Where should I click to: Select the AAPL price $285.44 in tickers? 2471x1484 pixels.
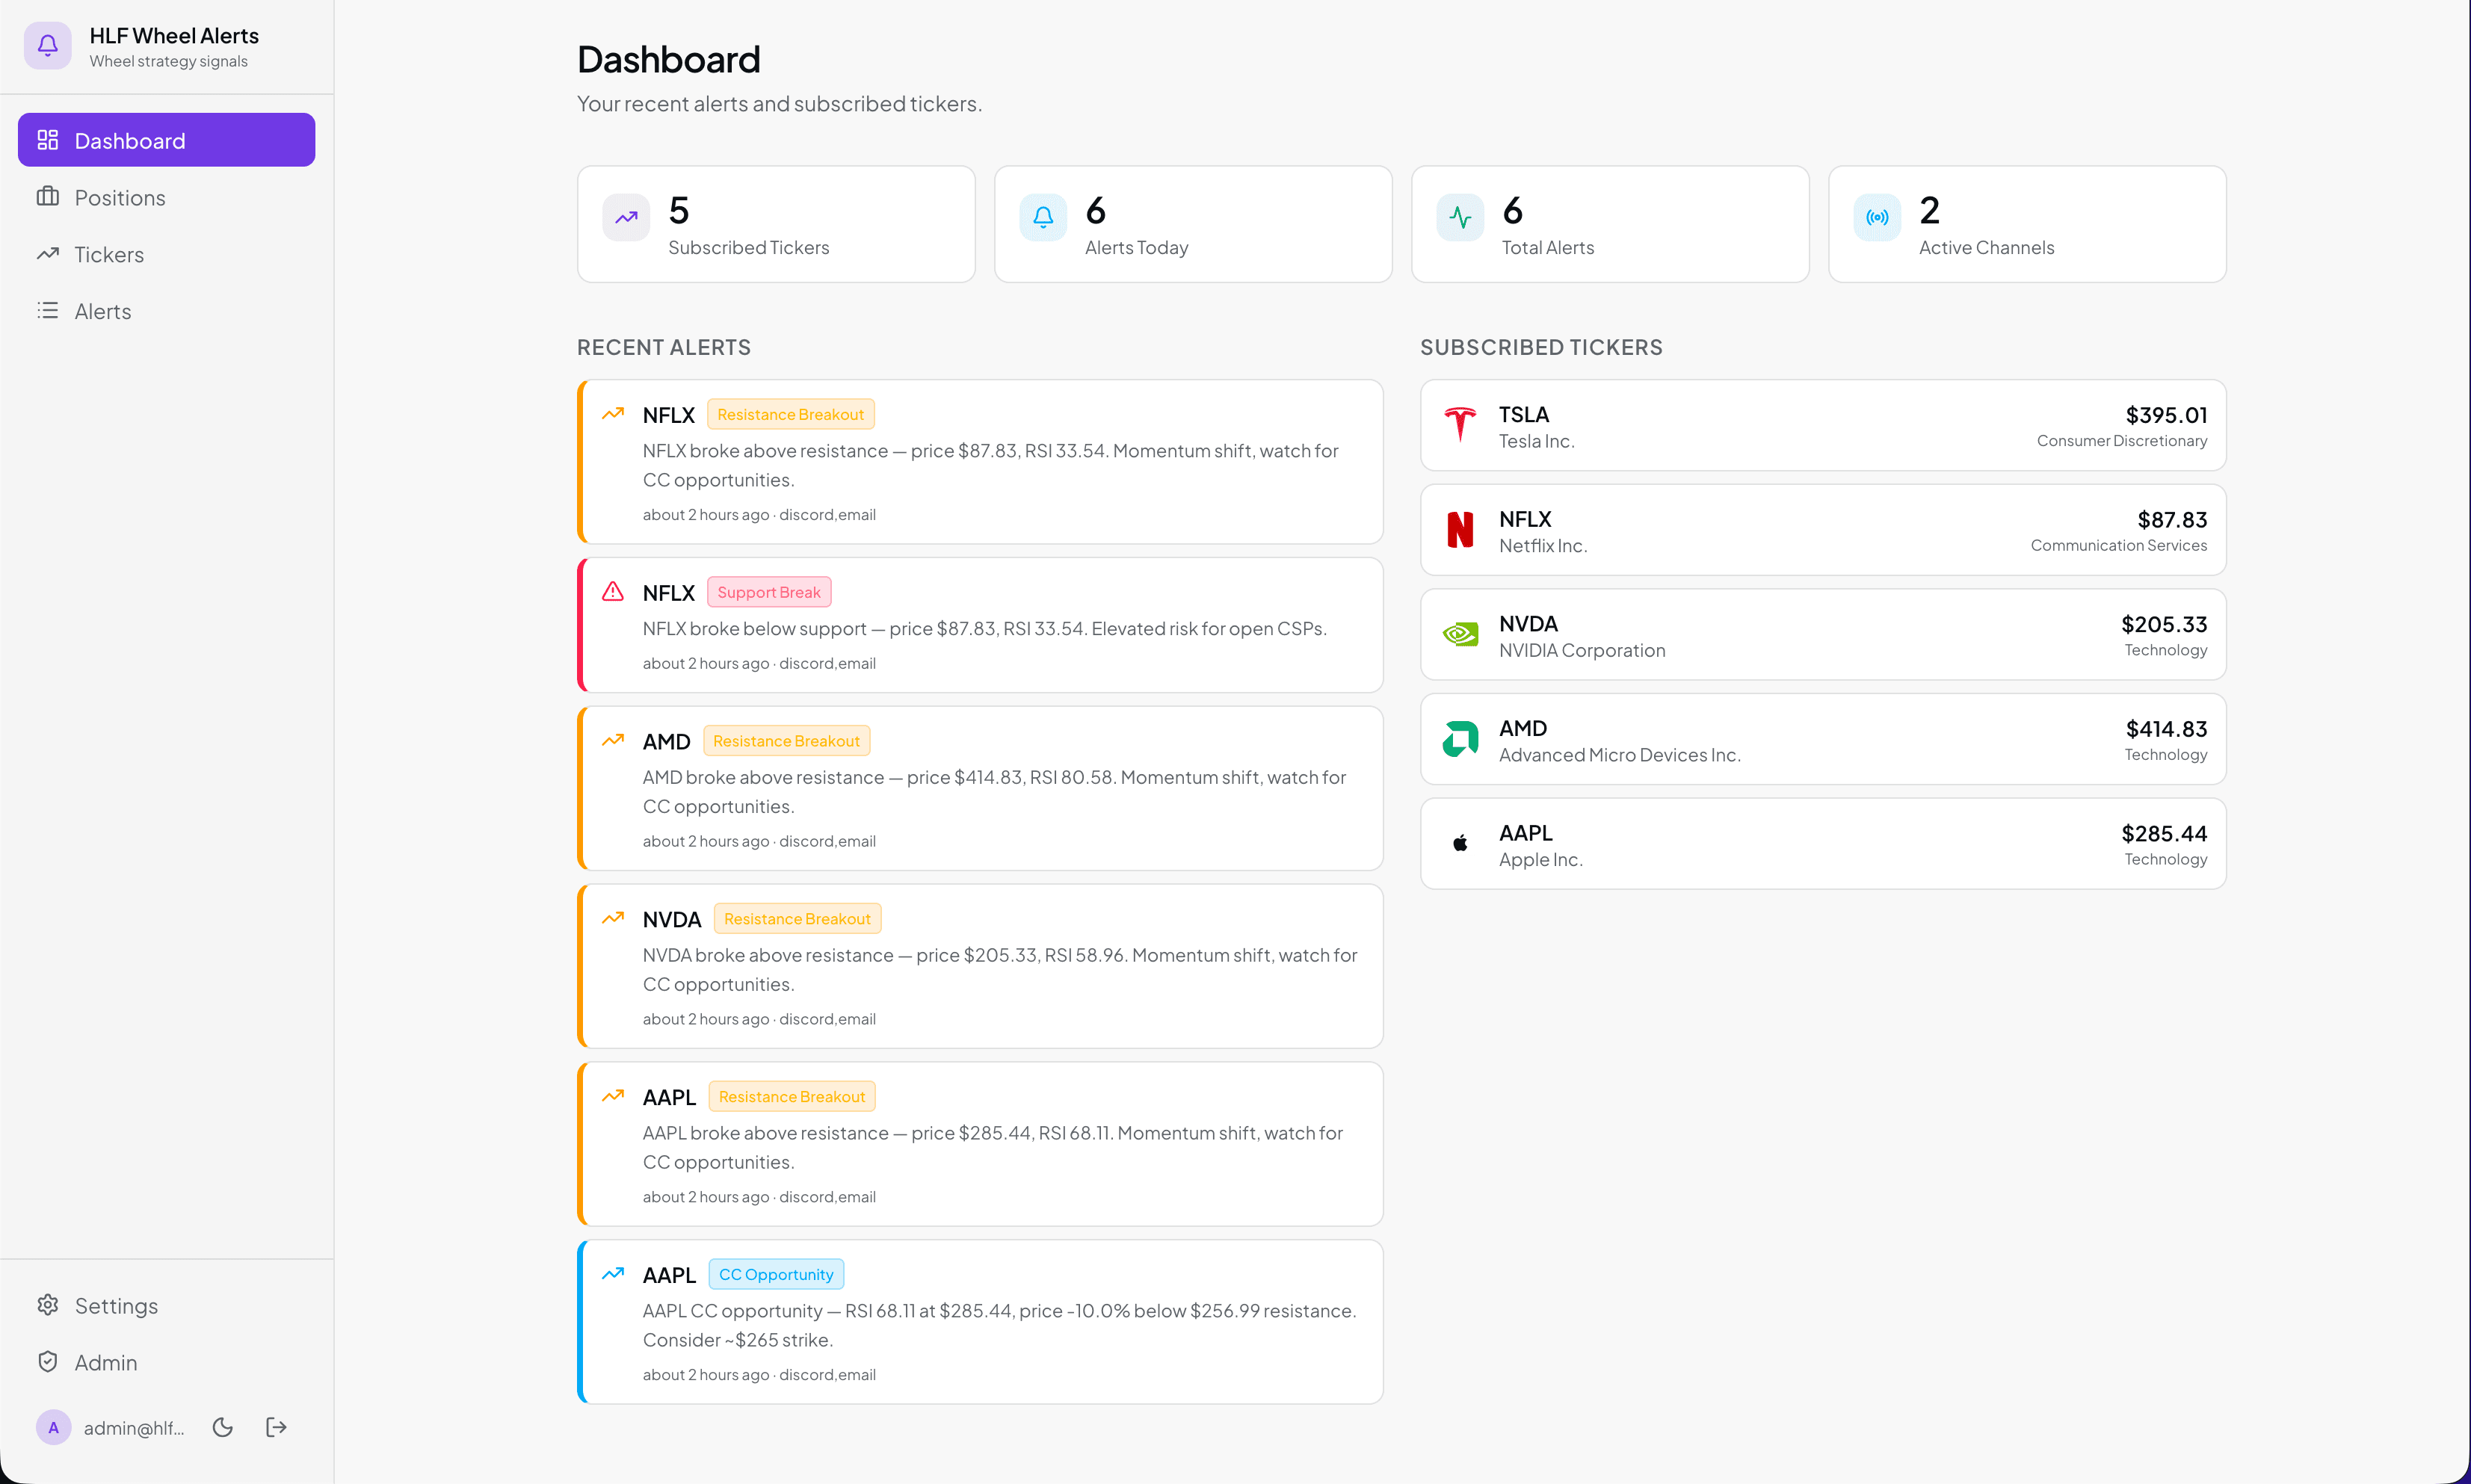2164,834
